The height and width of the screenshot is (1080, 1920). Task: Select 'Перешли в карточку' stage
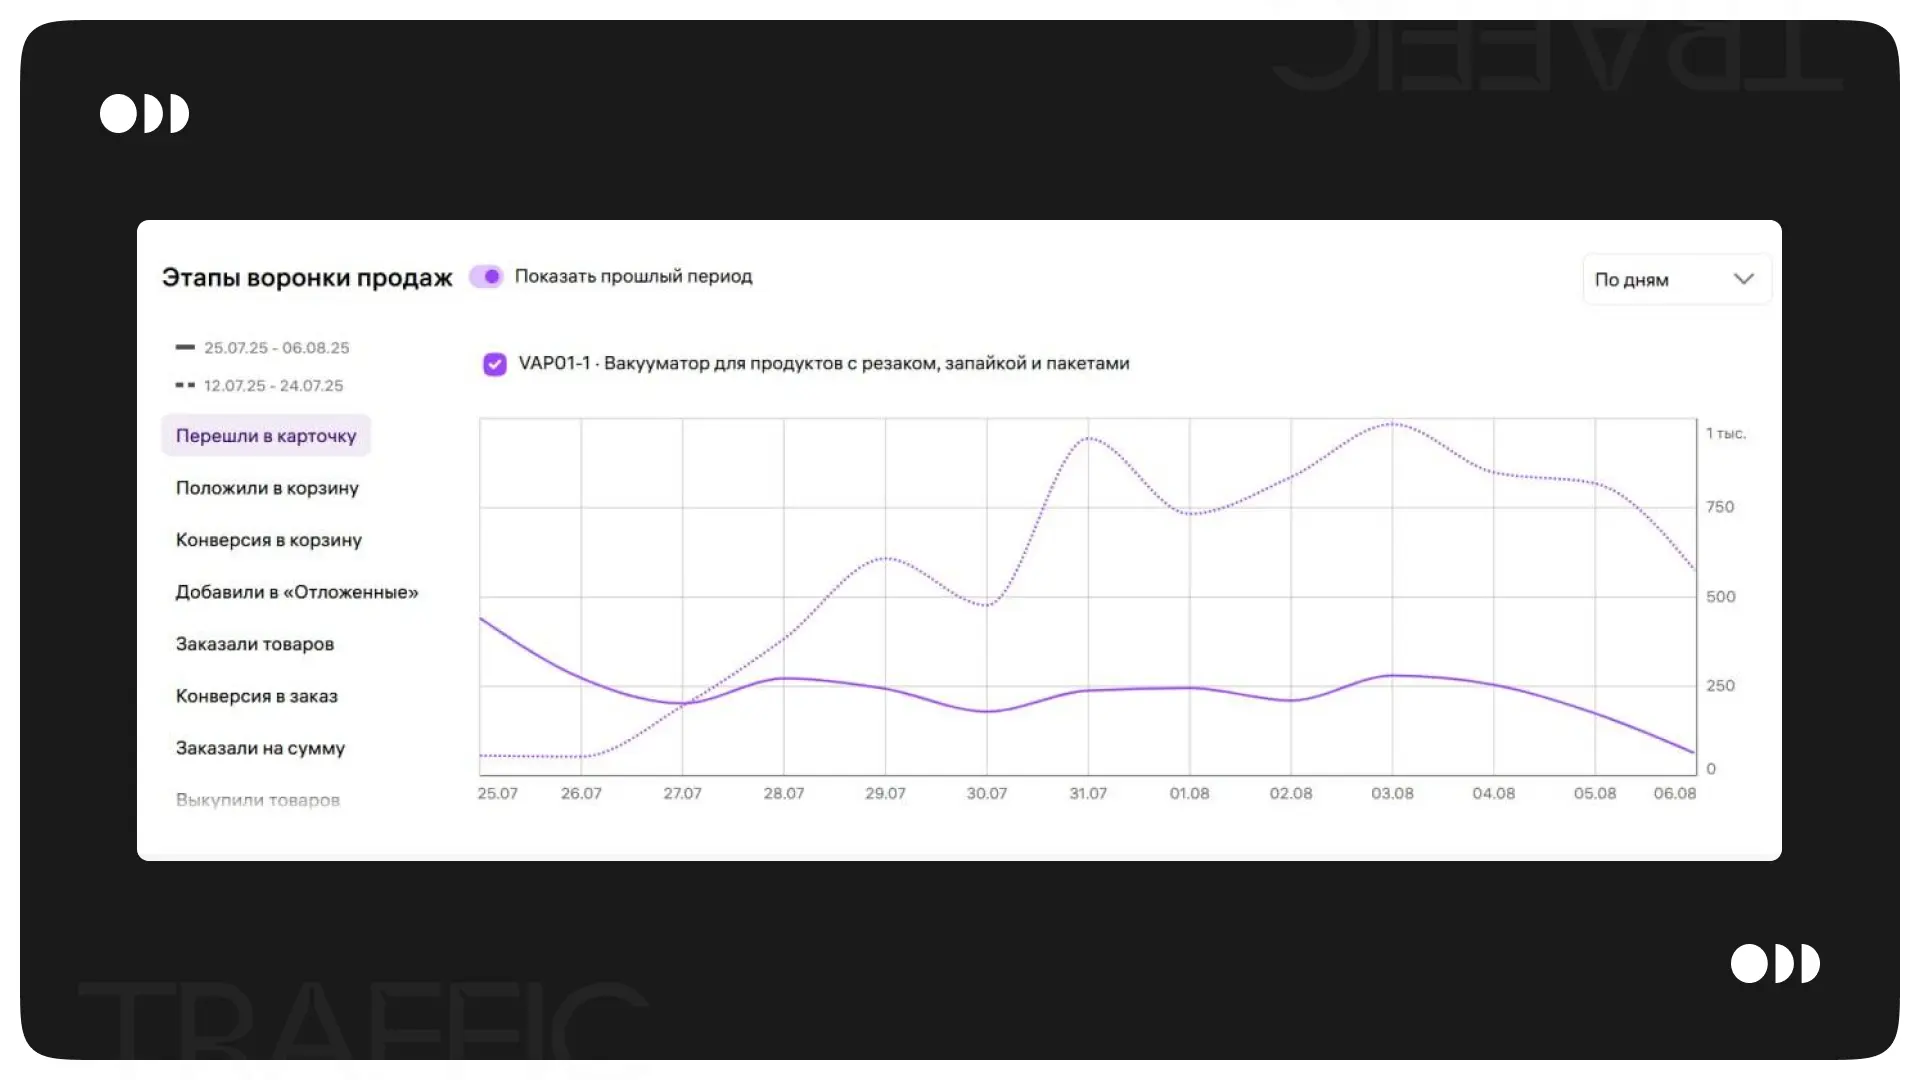[266, 436]
